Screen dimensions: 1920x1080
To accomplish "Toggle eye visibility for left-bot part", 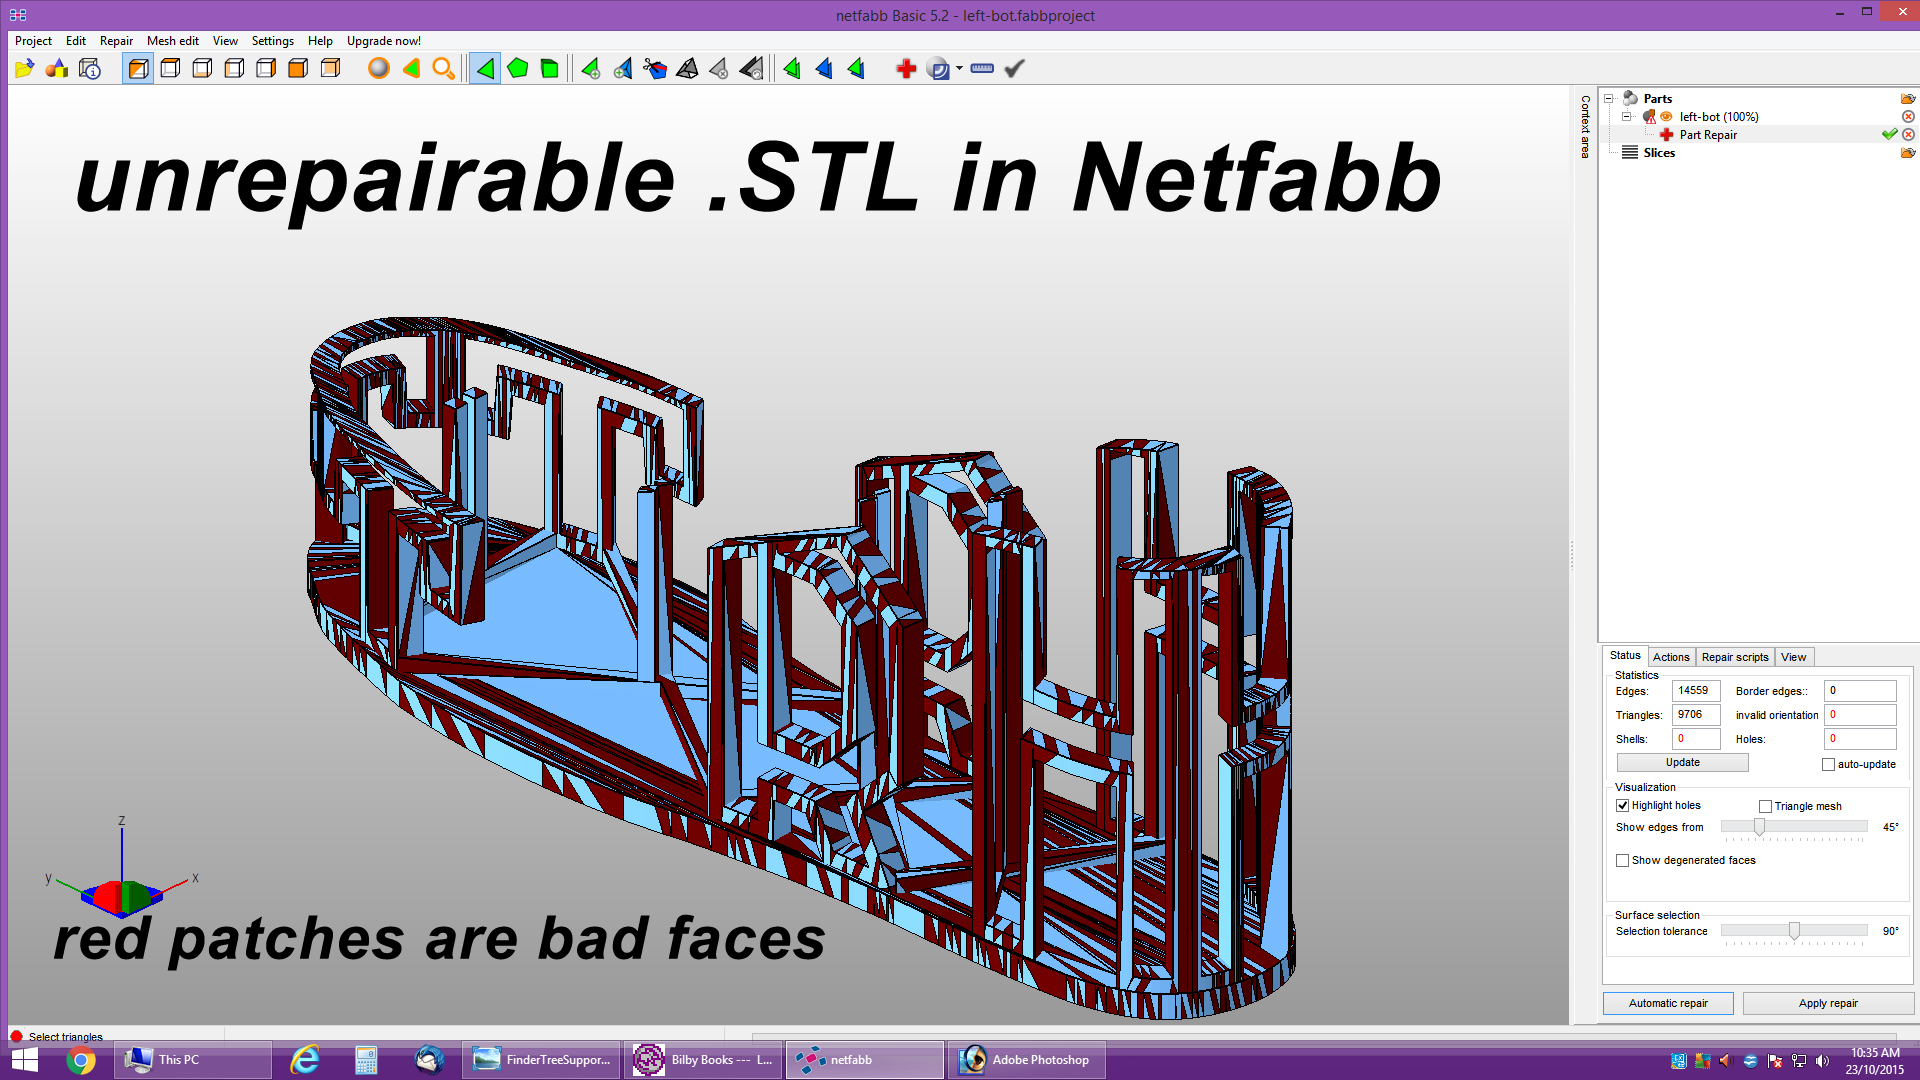I will 1666,117.
